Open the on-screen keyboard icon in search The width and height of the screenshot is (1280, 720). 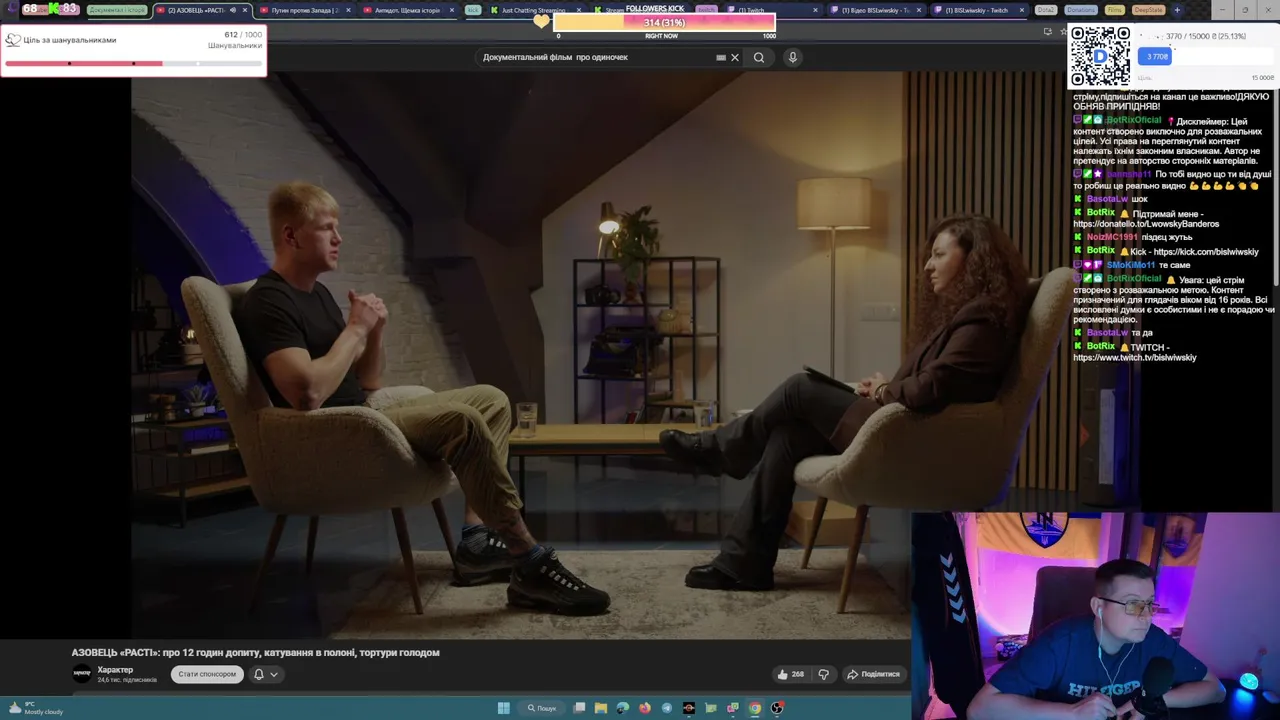coord(721,57)
